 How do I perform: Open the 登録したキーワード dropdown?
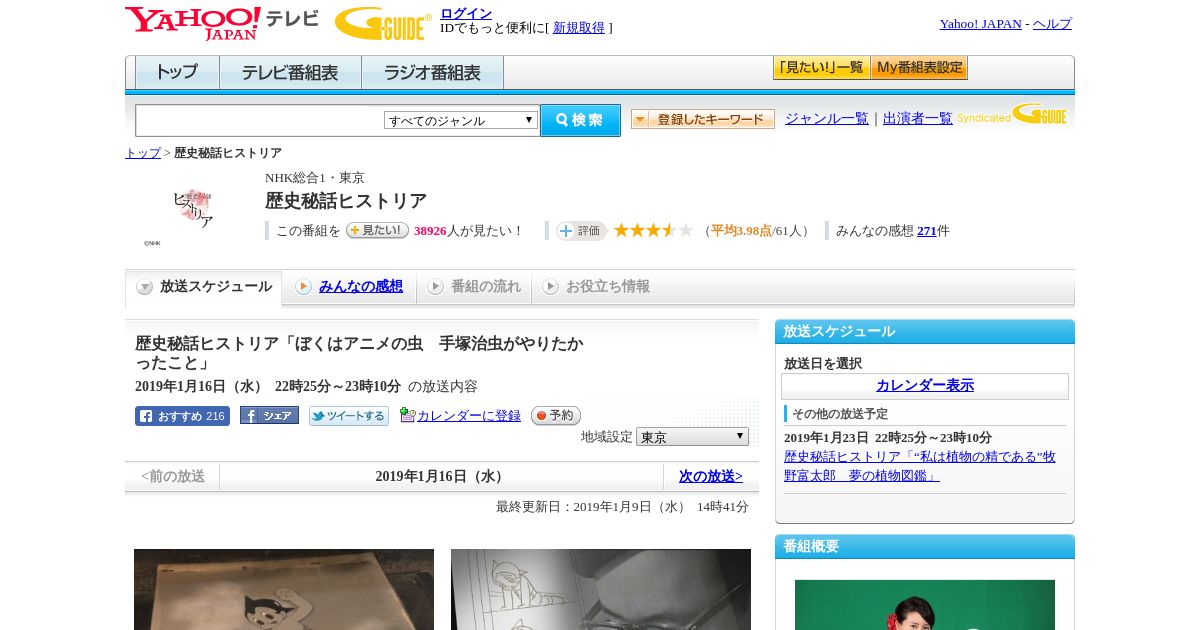click(703, 119)
